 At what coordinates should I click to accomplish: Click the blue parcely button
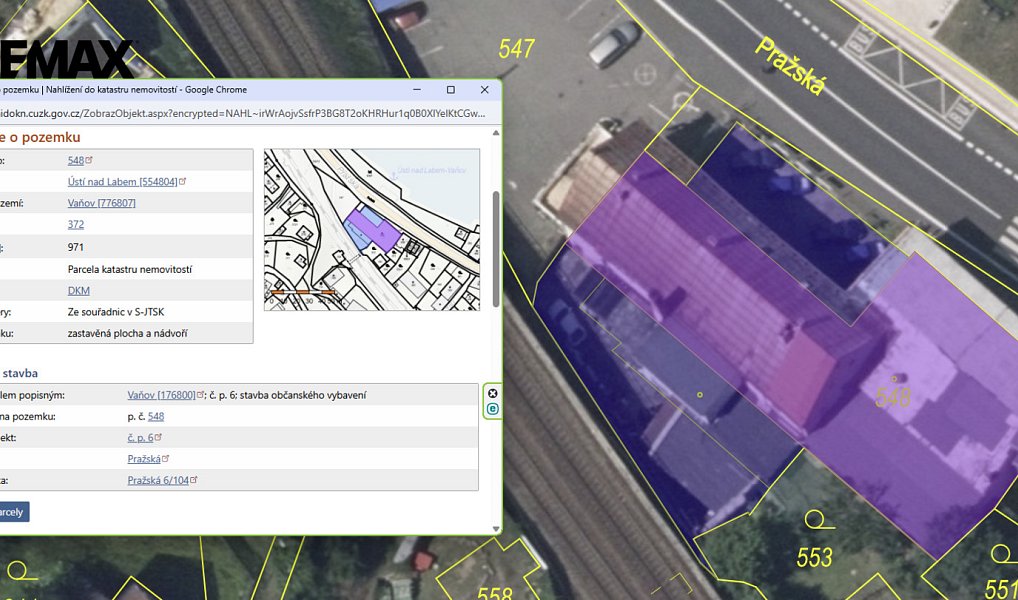tap(12, 512)
